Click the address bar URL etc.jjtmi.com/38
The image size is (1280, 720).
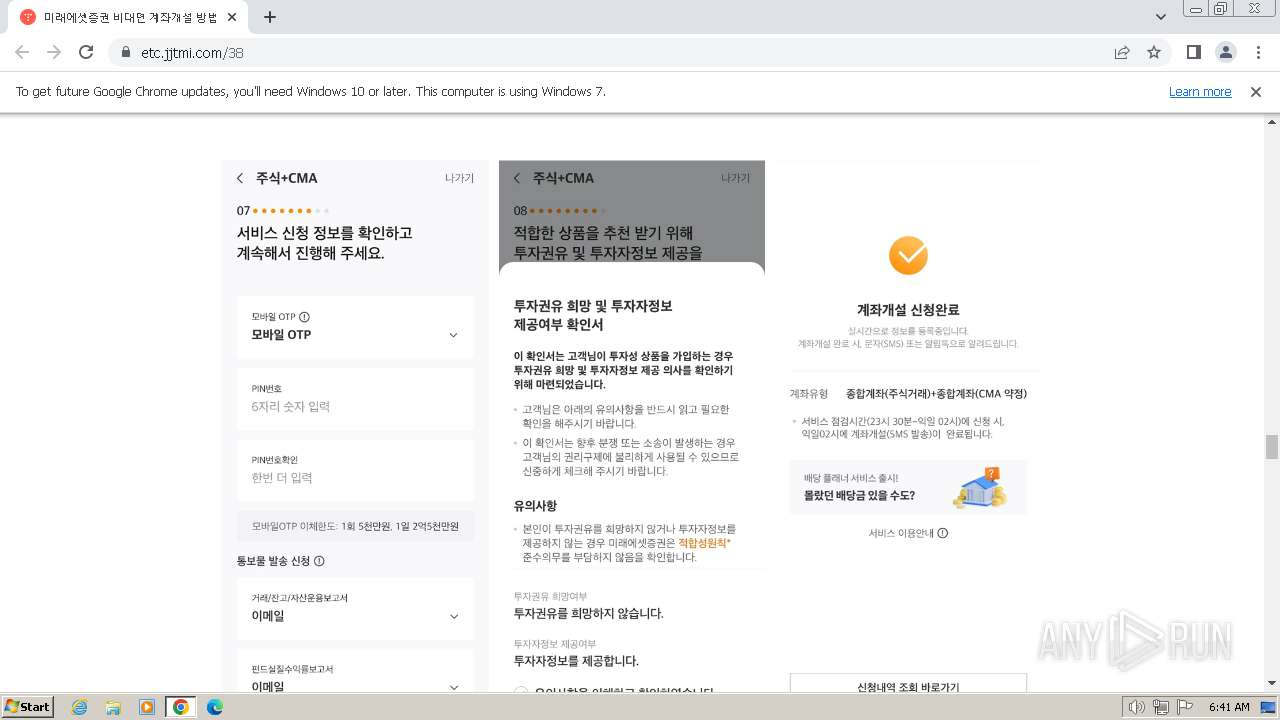coord(193,52)
